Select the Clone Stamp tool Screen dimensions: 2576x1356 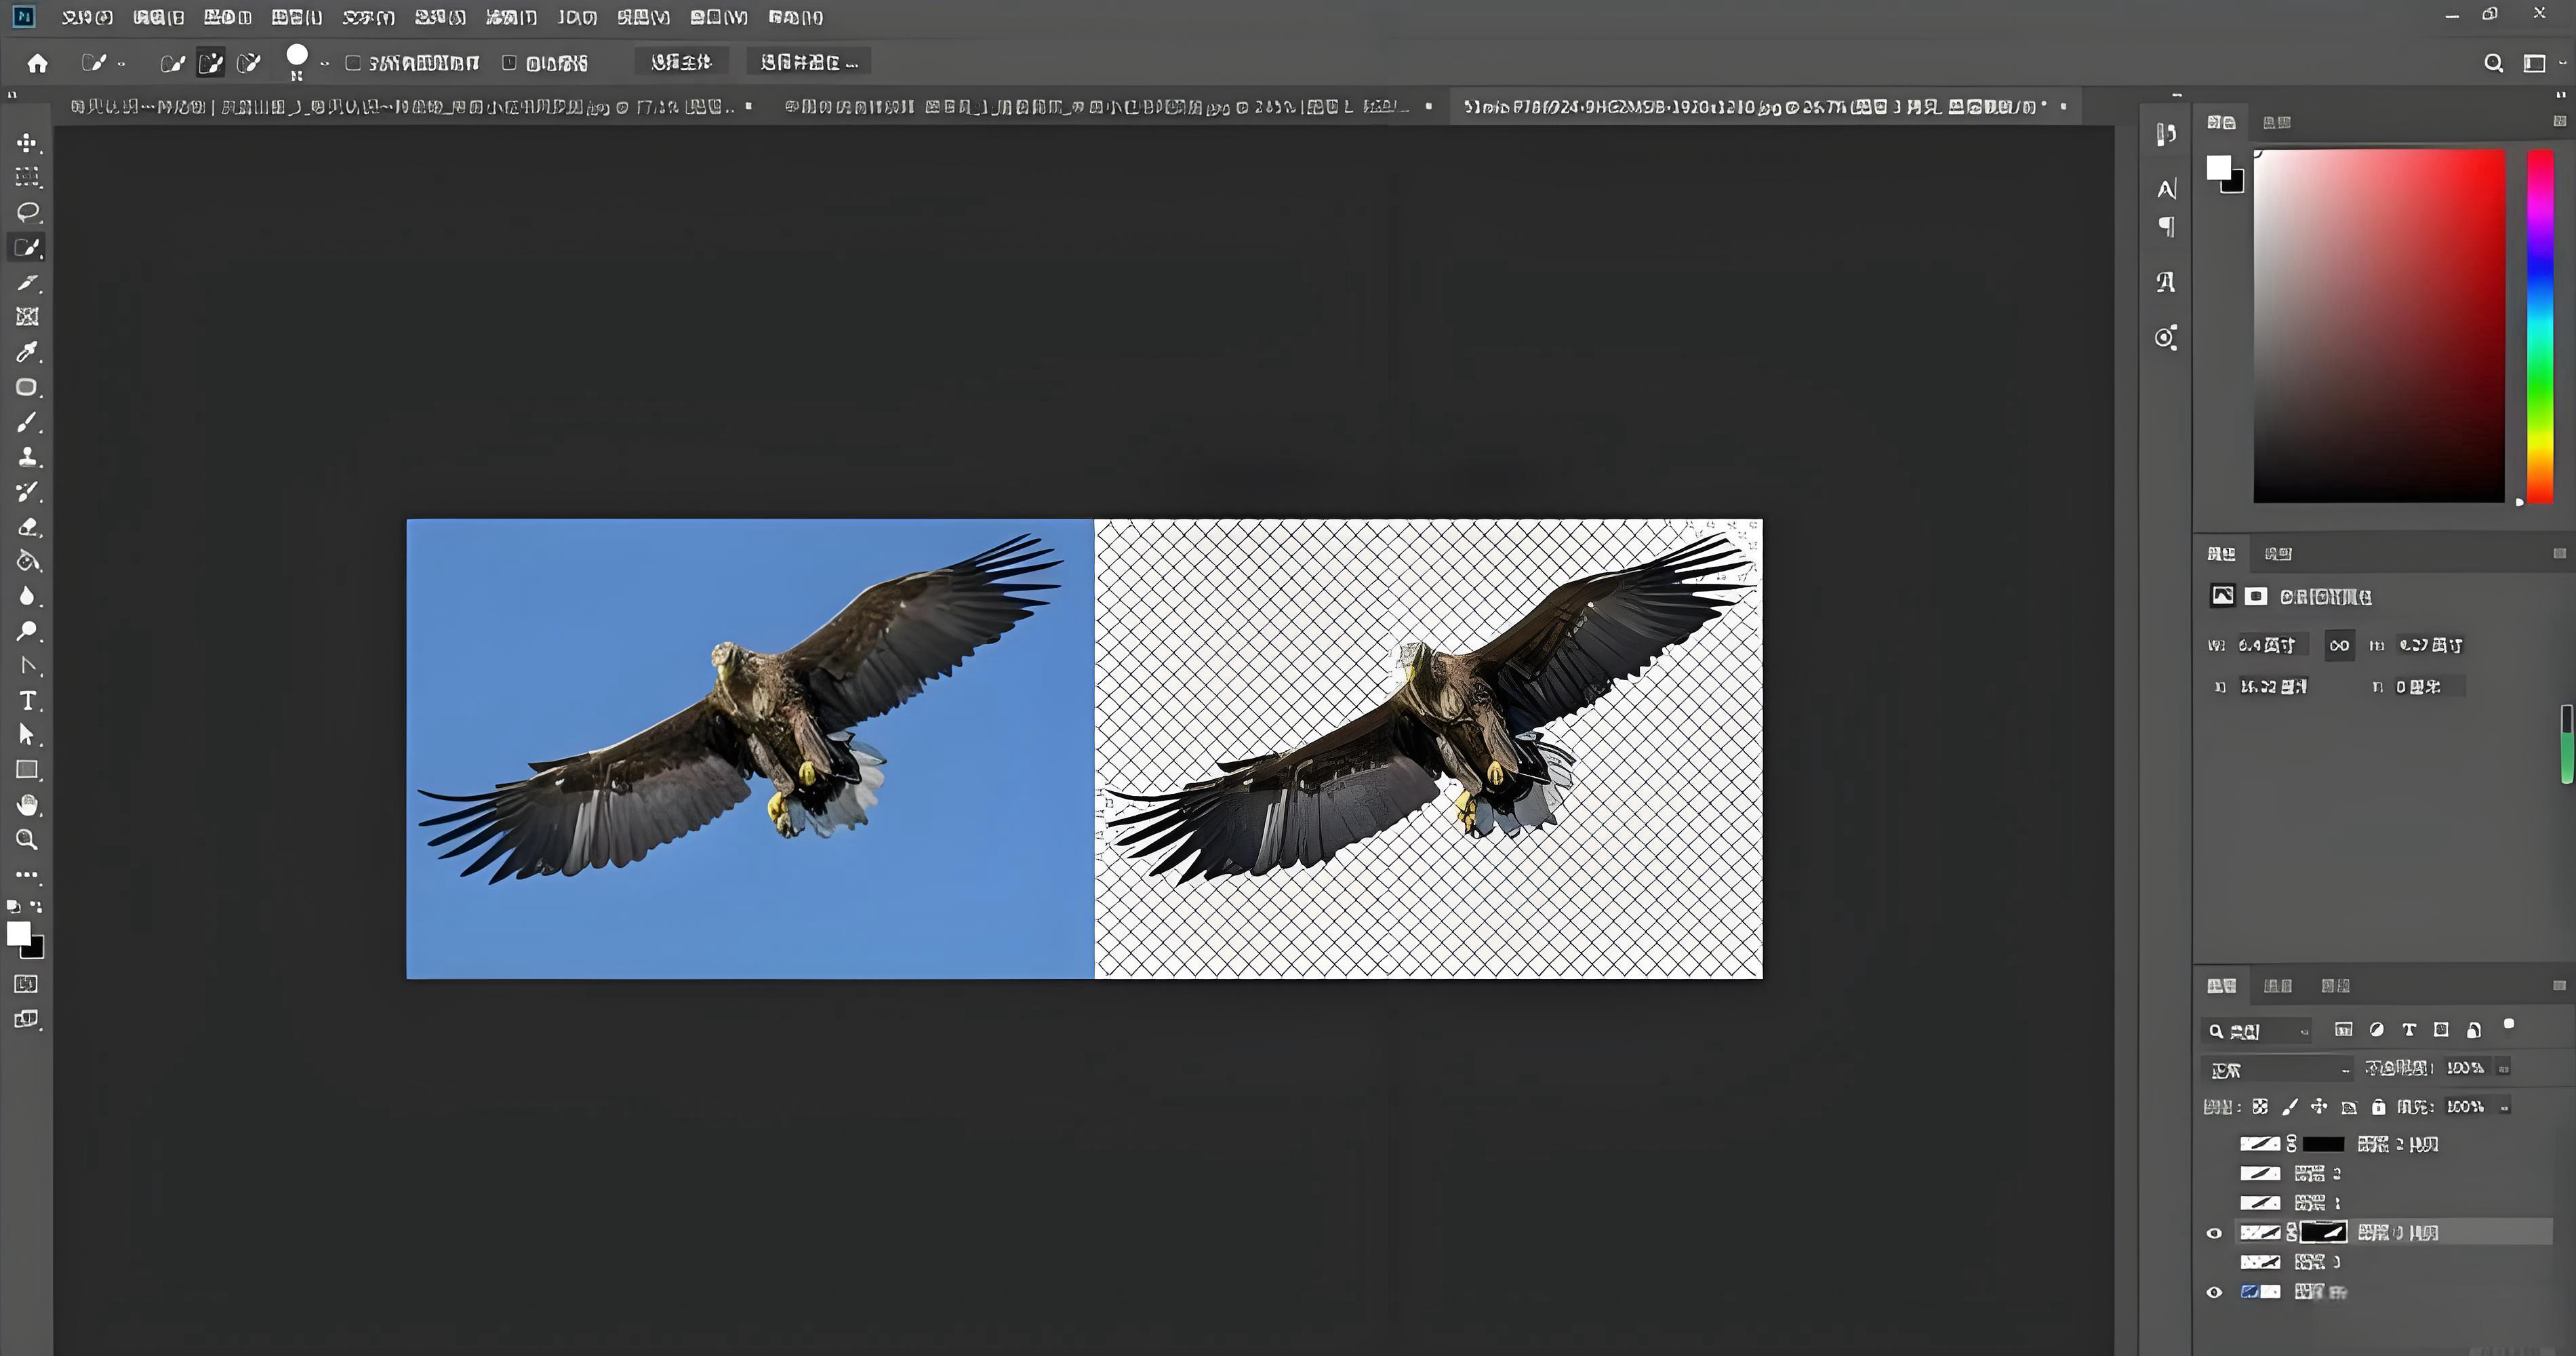[x=27, y=457]
